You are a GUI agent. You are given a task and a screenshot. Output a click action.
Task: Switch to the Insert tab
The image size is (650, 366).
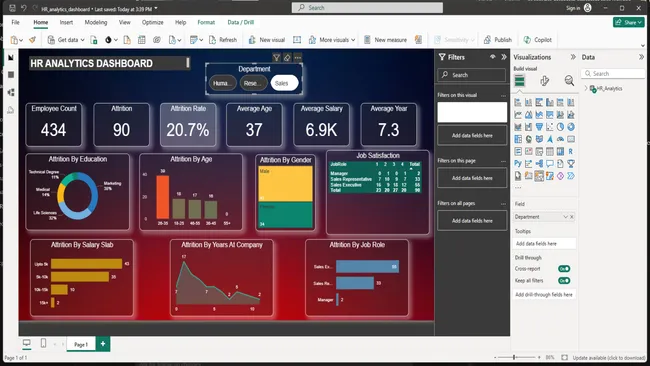pos(66,22)
